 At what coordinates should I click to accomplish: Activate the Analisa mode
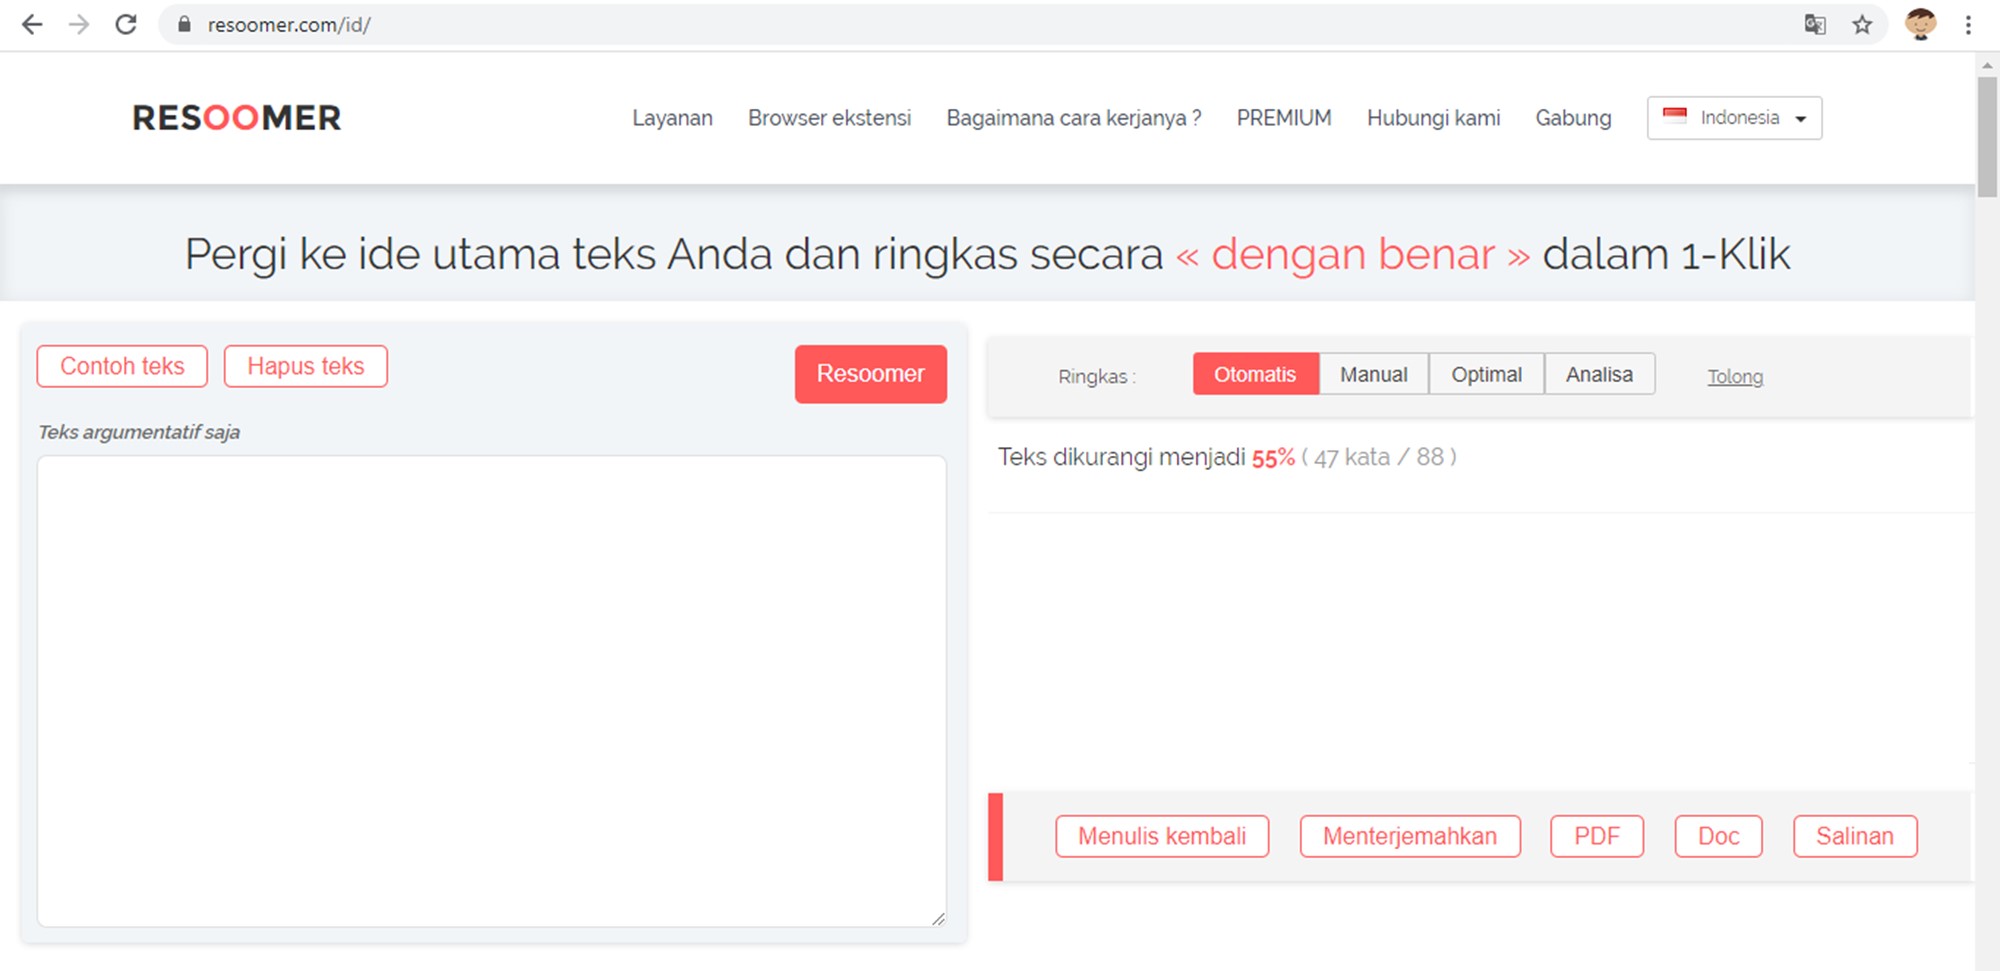(x=1600, y=374)
